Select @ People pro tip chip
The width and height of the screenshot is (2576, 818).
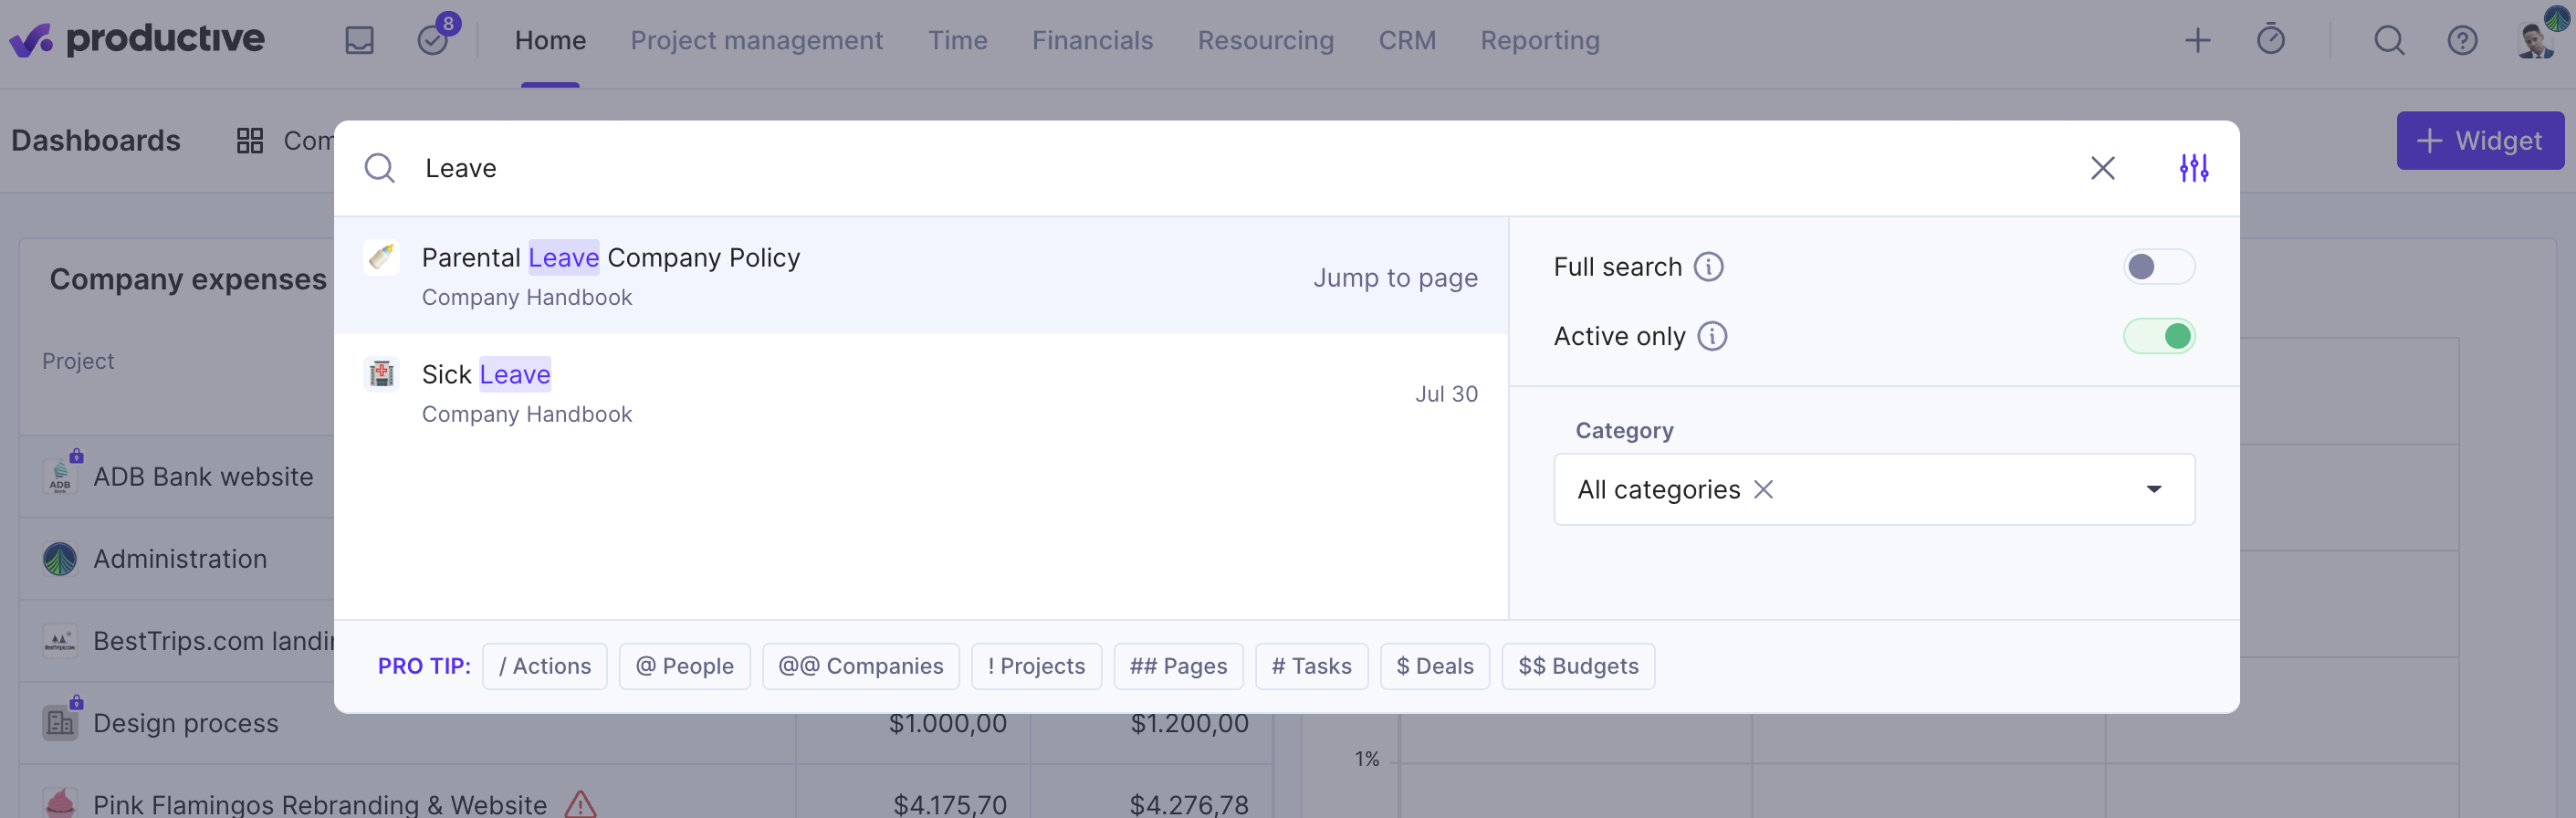pyautogui.click(x=684, y=666)
